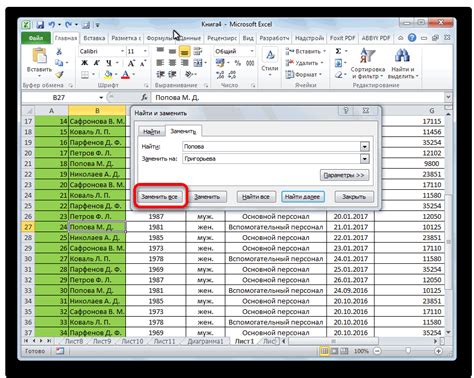474x378 pixels.
Task: Open sheet tab Диаграмма1
Action: pyautogui.click(x=205, y=341)
